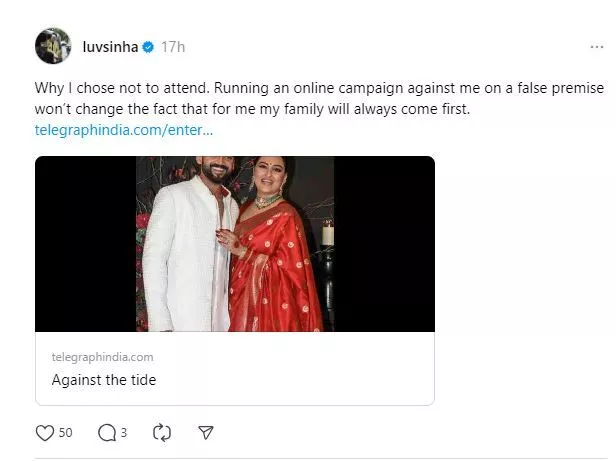
Task: Share the post via paper plane icon
Action: click(205, 433)
